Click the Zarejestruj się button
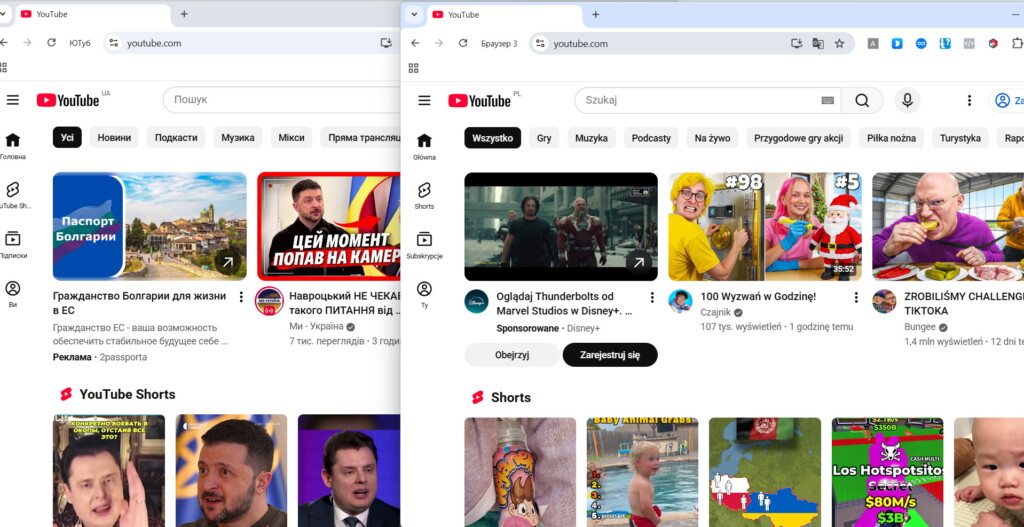The image size is (1024, 527). (610, 355)
